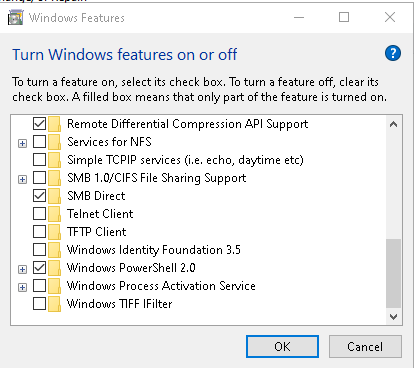This screenshot has height=368, width=414.
Task: Expand the Windows PowerShell 2.0 node
Action: [x=22, y=269]
